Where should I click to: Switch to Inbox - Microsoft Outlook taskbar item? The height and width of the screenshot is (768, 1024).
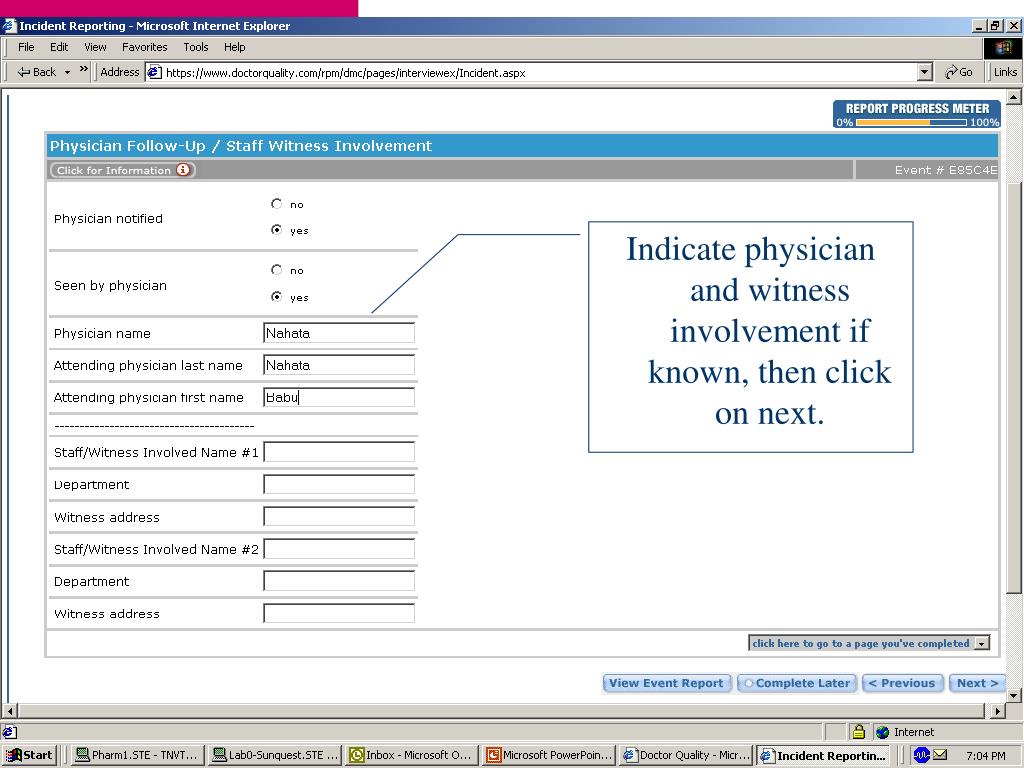tap(414, 756)
